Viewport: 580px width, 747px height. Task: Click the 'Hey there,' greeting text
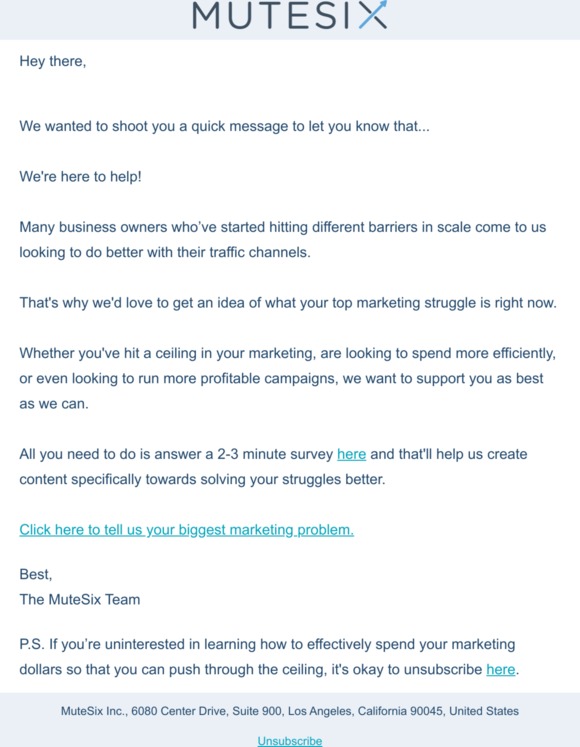coord(52,61)
